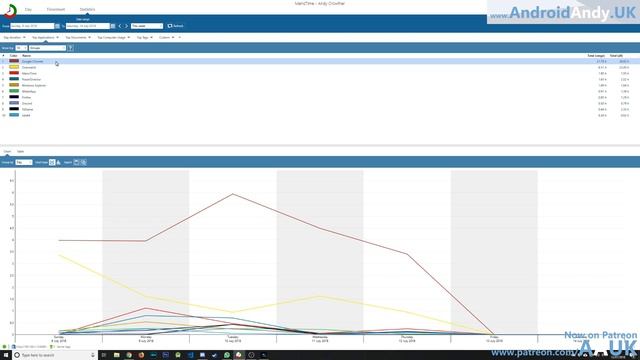The width and height of the screenshot is (640, 360).
Task: Click the ManicTime clock logo icon
Action: (x=10, y=11)
